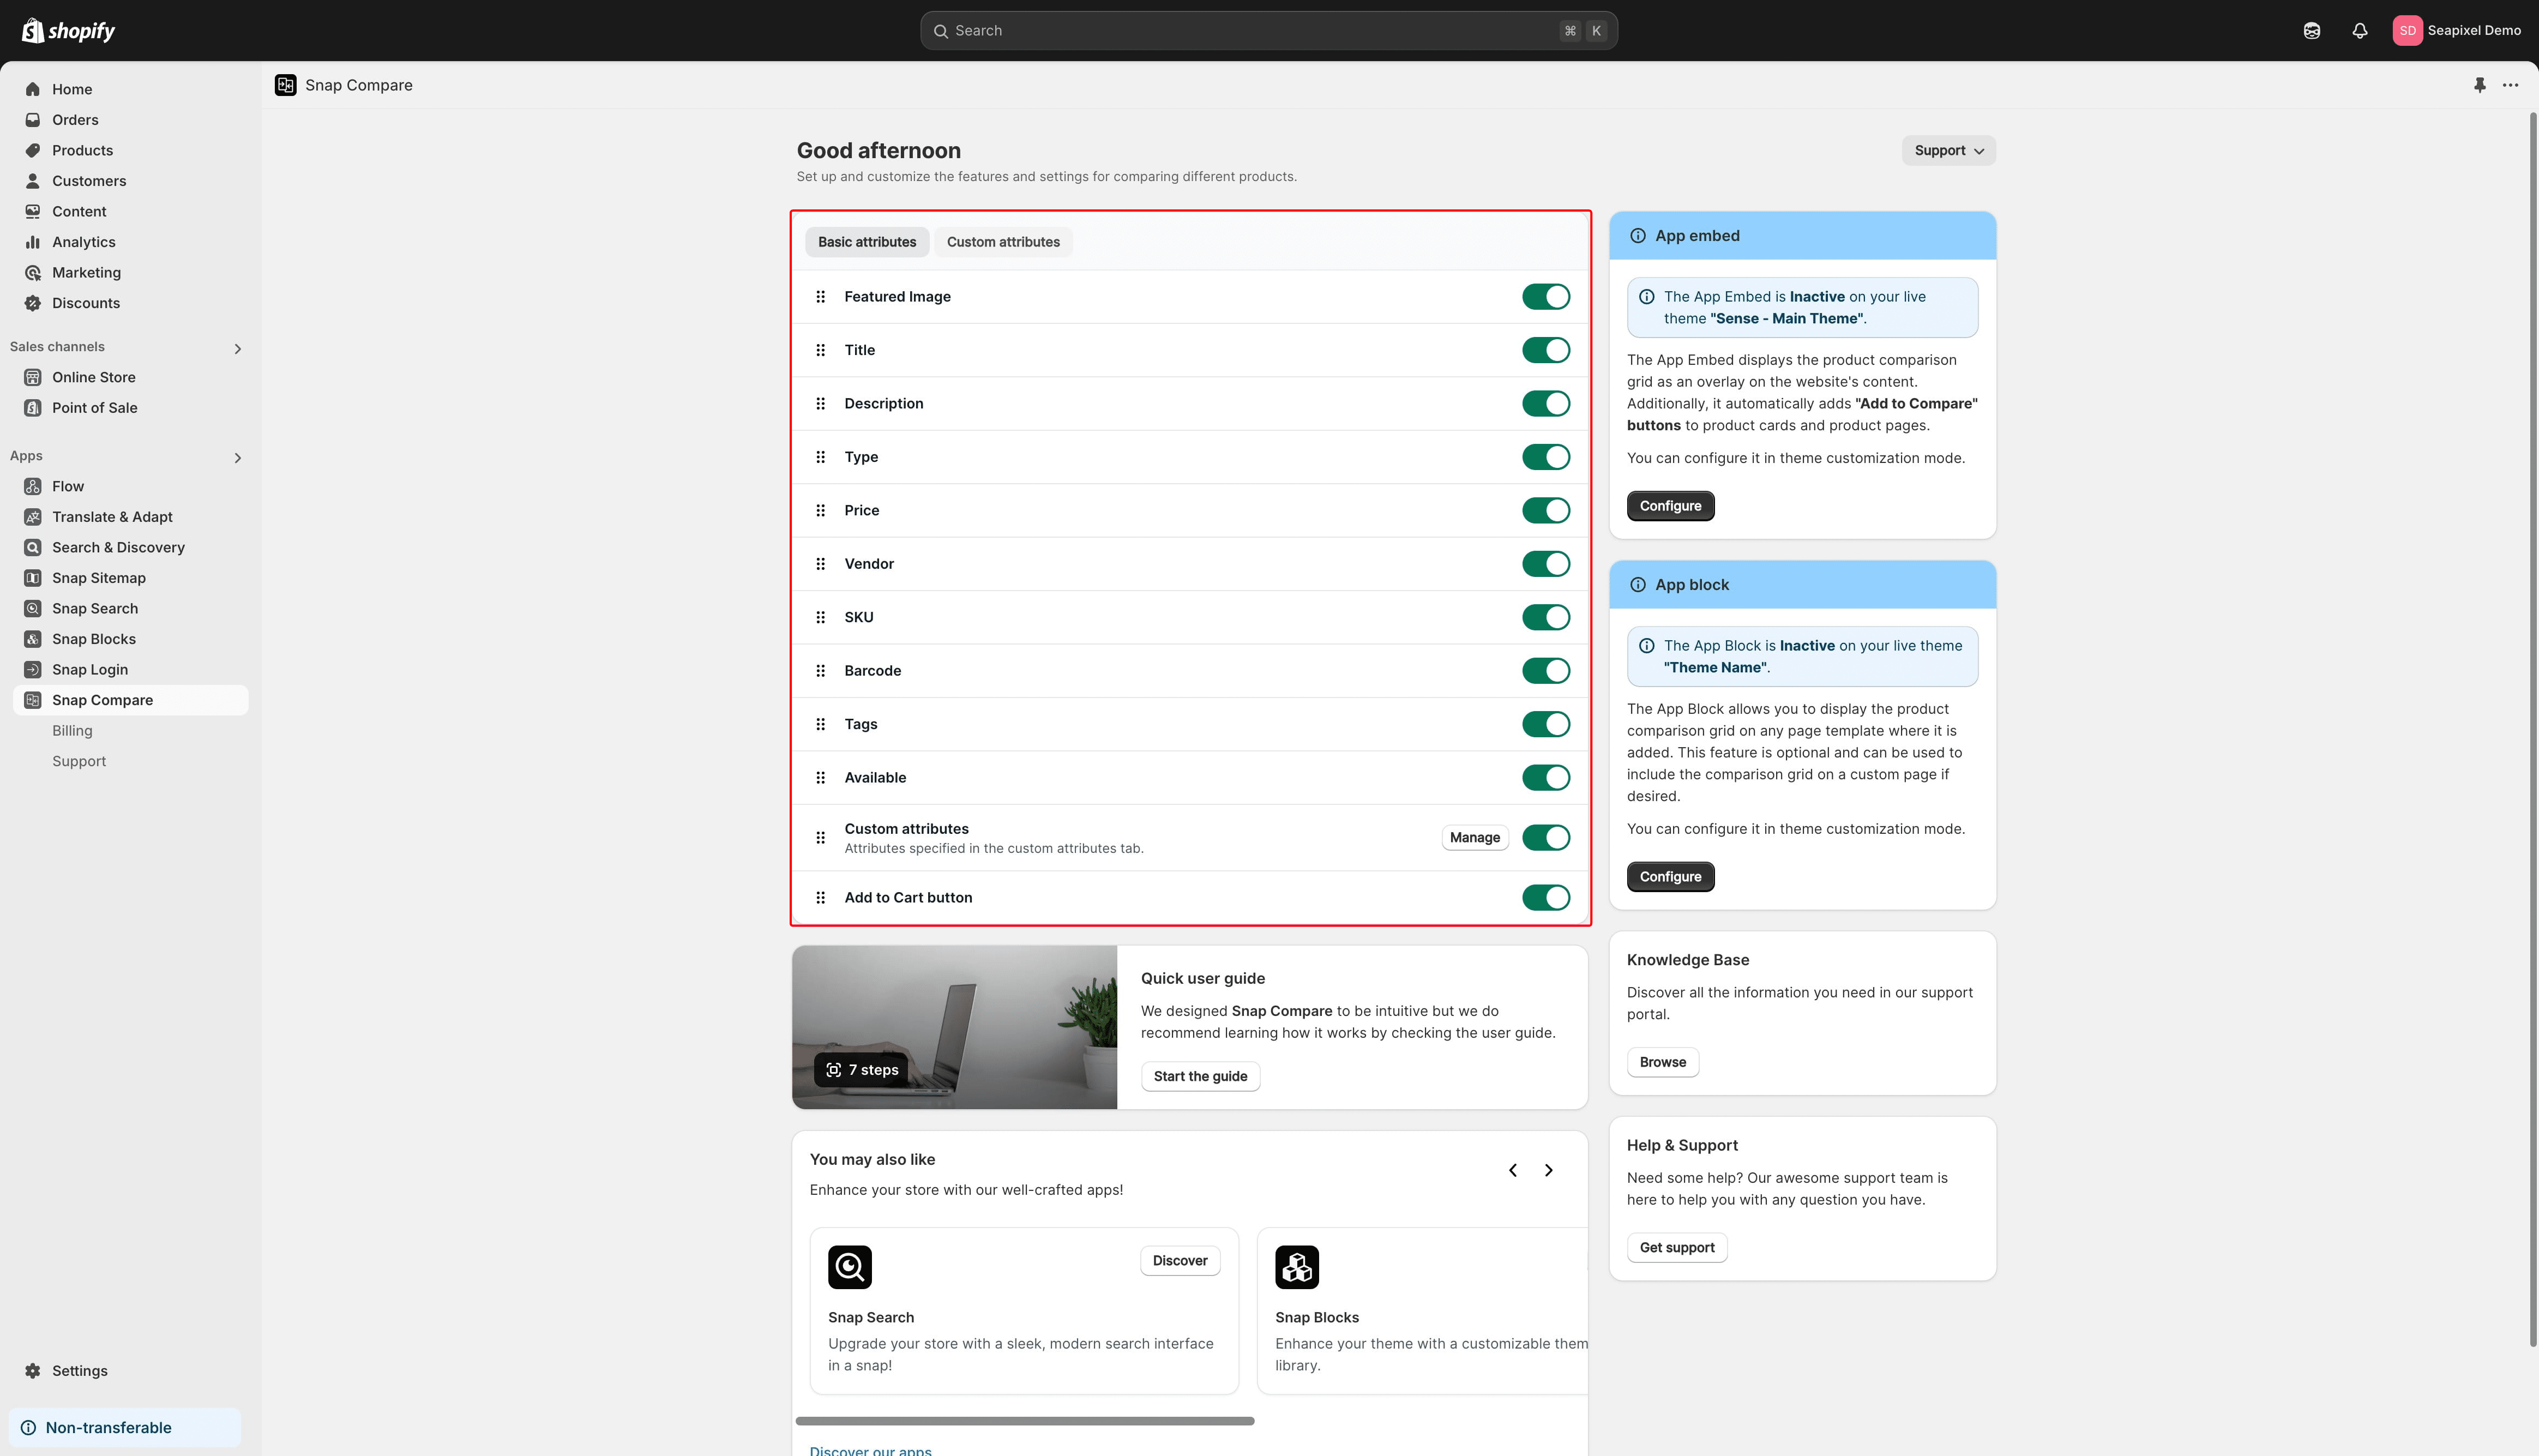Expand the Sales channels section
This screenshot has width=2539, height=1456.
click(x=238, y=348)
